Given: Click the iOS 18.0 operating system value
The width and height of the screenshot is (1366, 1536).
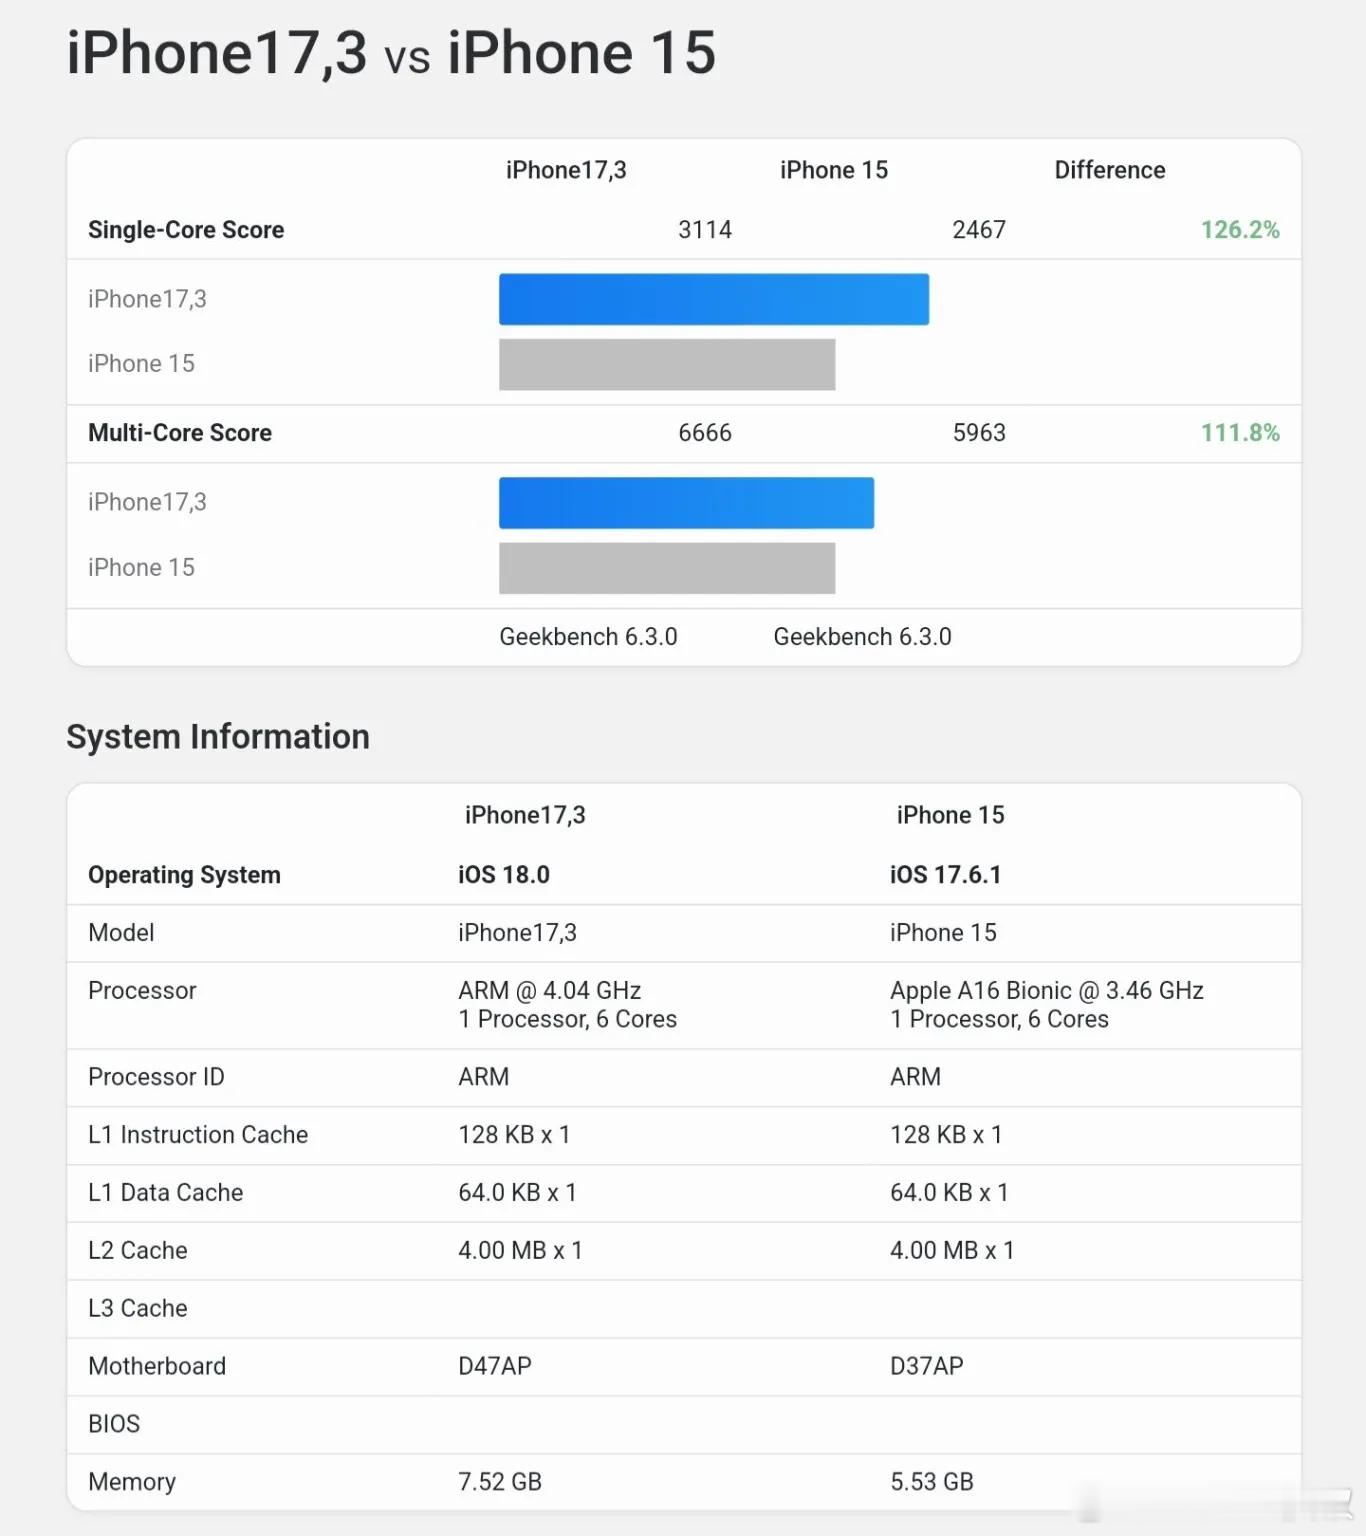Looking at the screenshot, I should (504, 875).
